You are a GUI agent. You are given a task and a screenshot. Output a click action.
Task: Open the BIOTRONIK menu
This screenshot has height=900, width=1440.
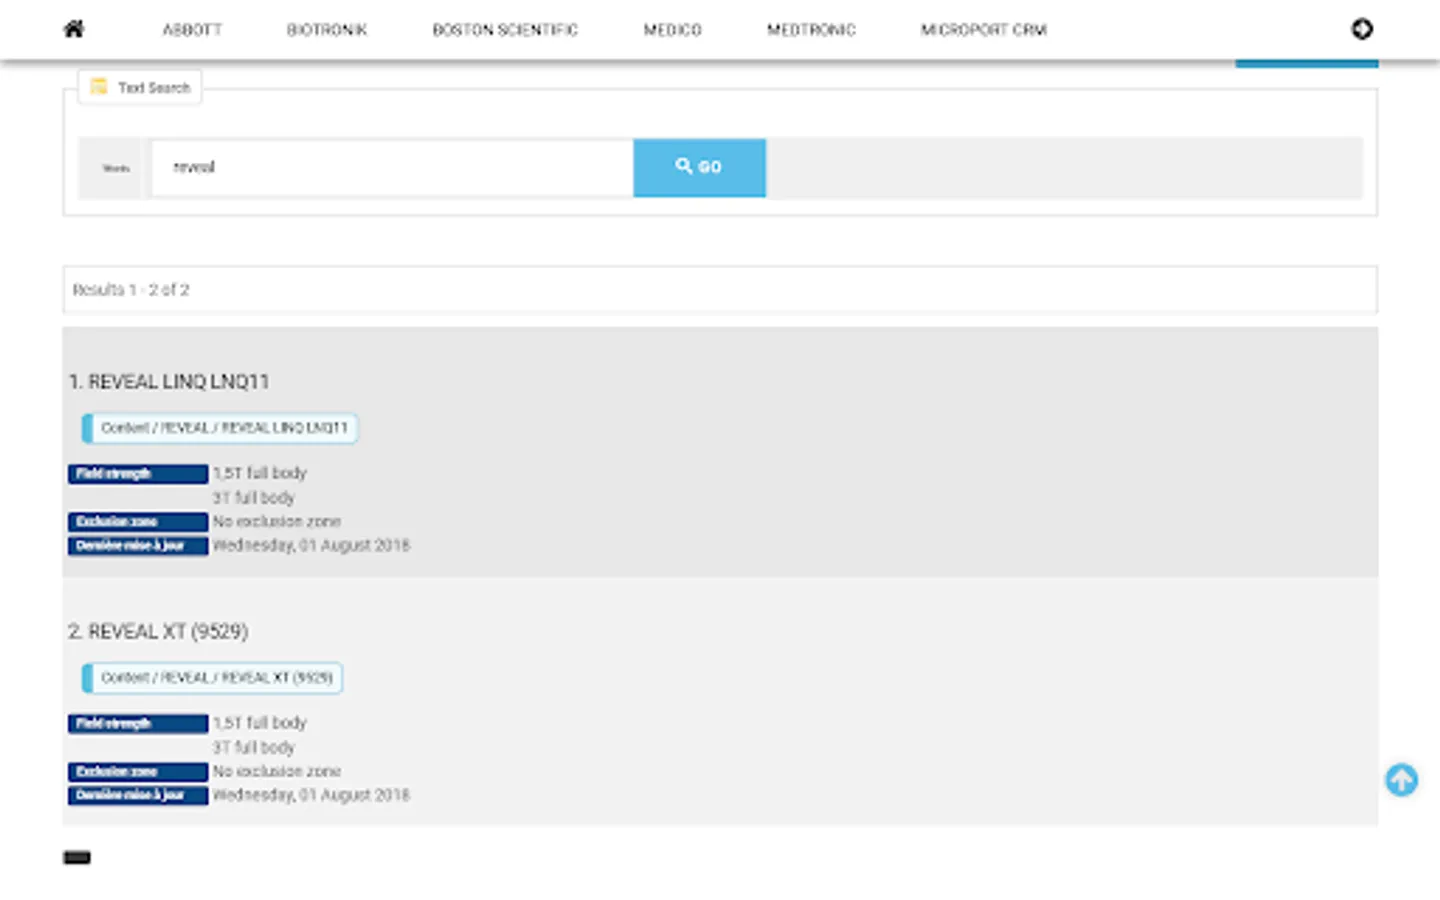pos(327,30)
